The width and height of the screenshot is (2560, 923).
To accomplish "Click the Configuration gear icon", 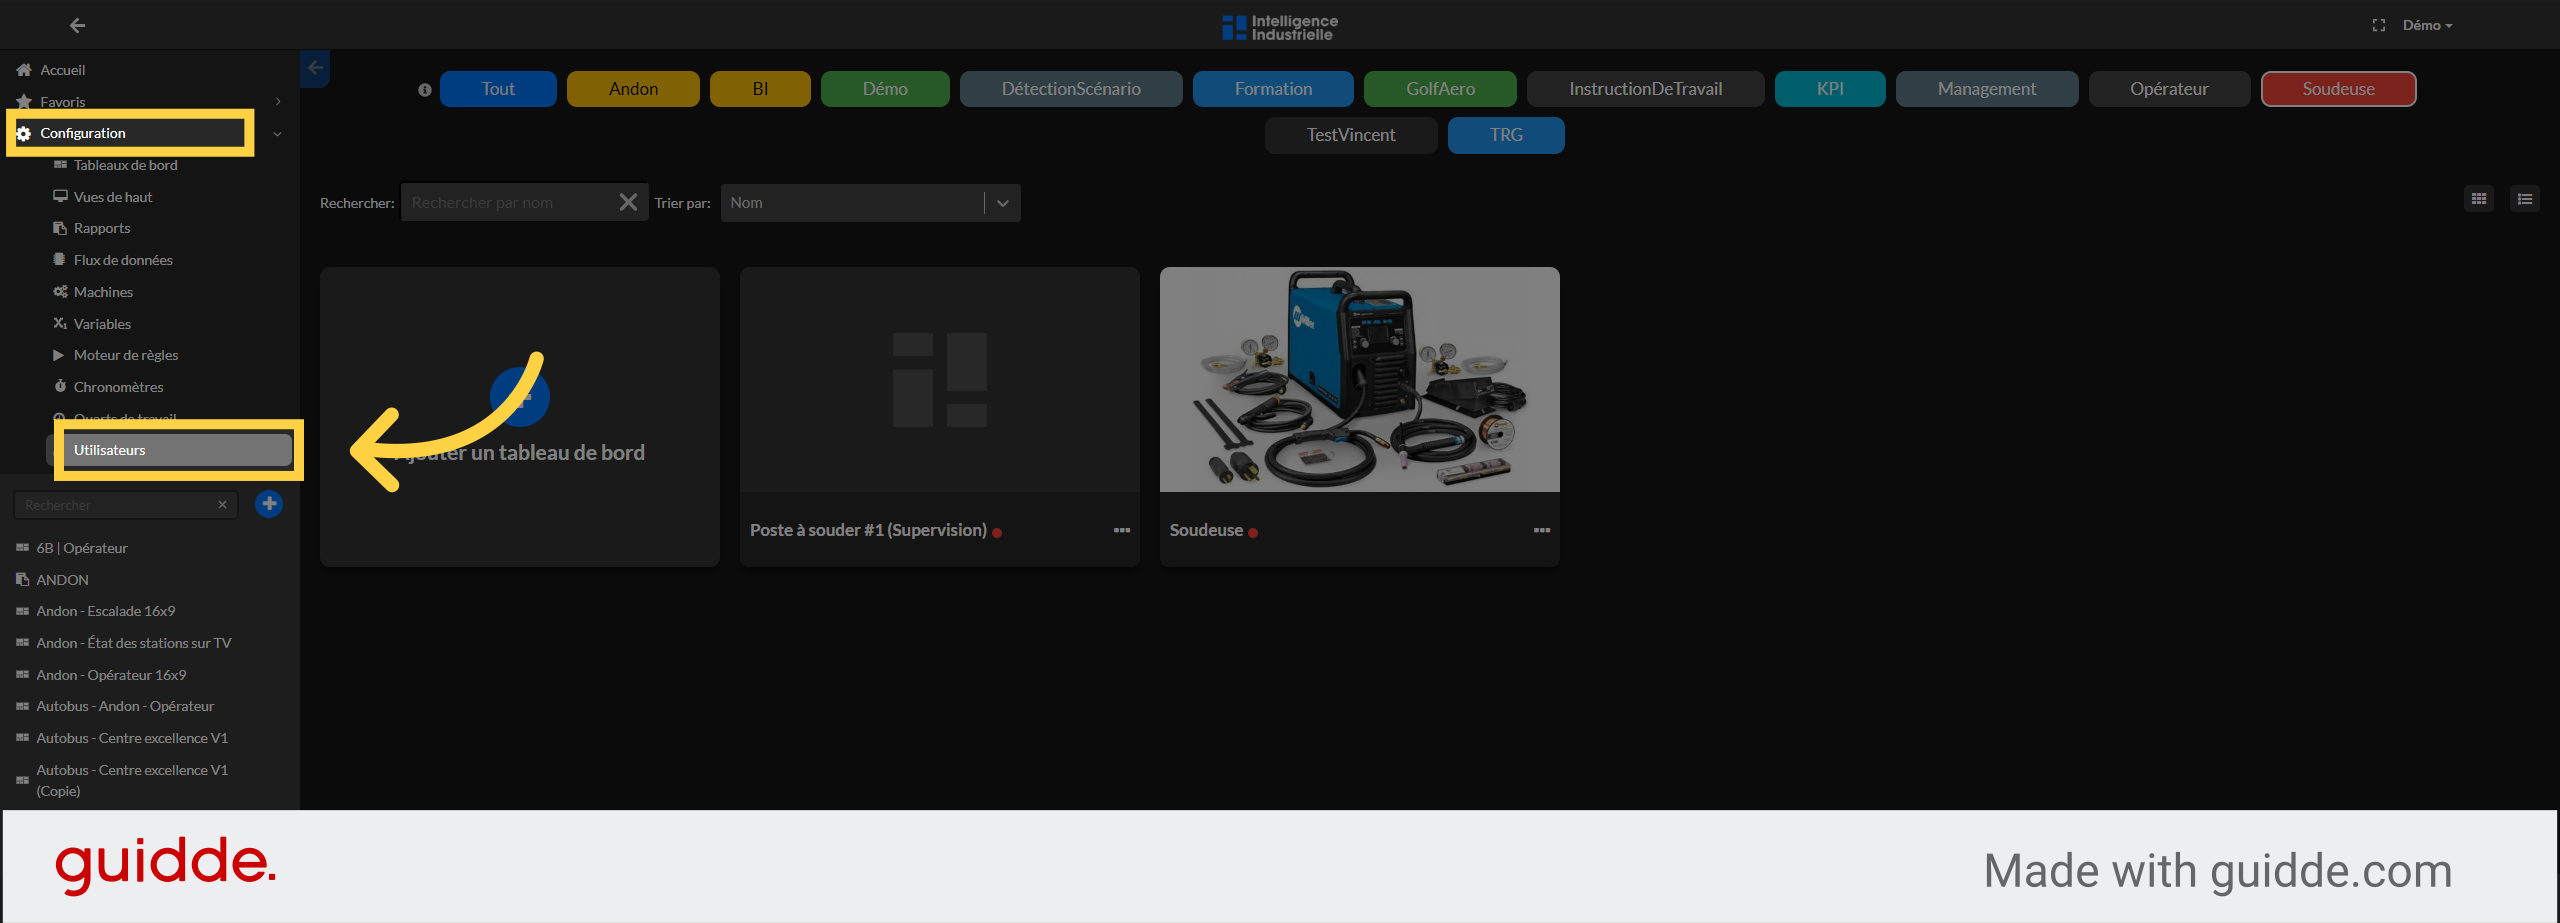I will point(23,133).
